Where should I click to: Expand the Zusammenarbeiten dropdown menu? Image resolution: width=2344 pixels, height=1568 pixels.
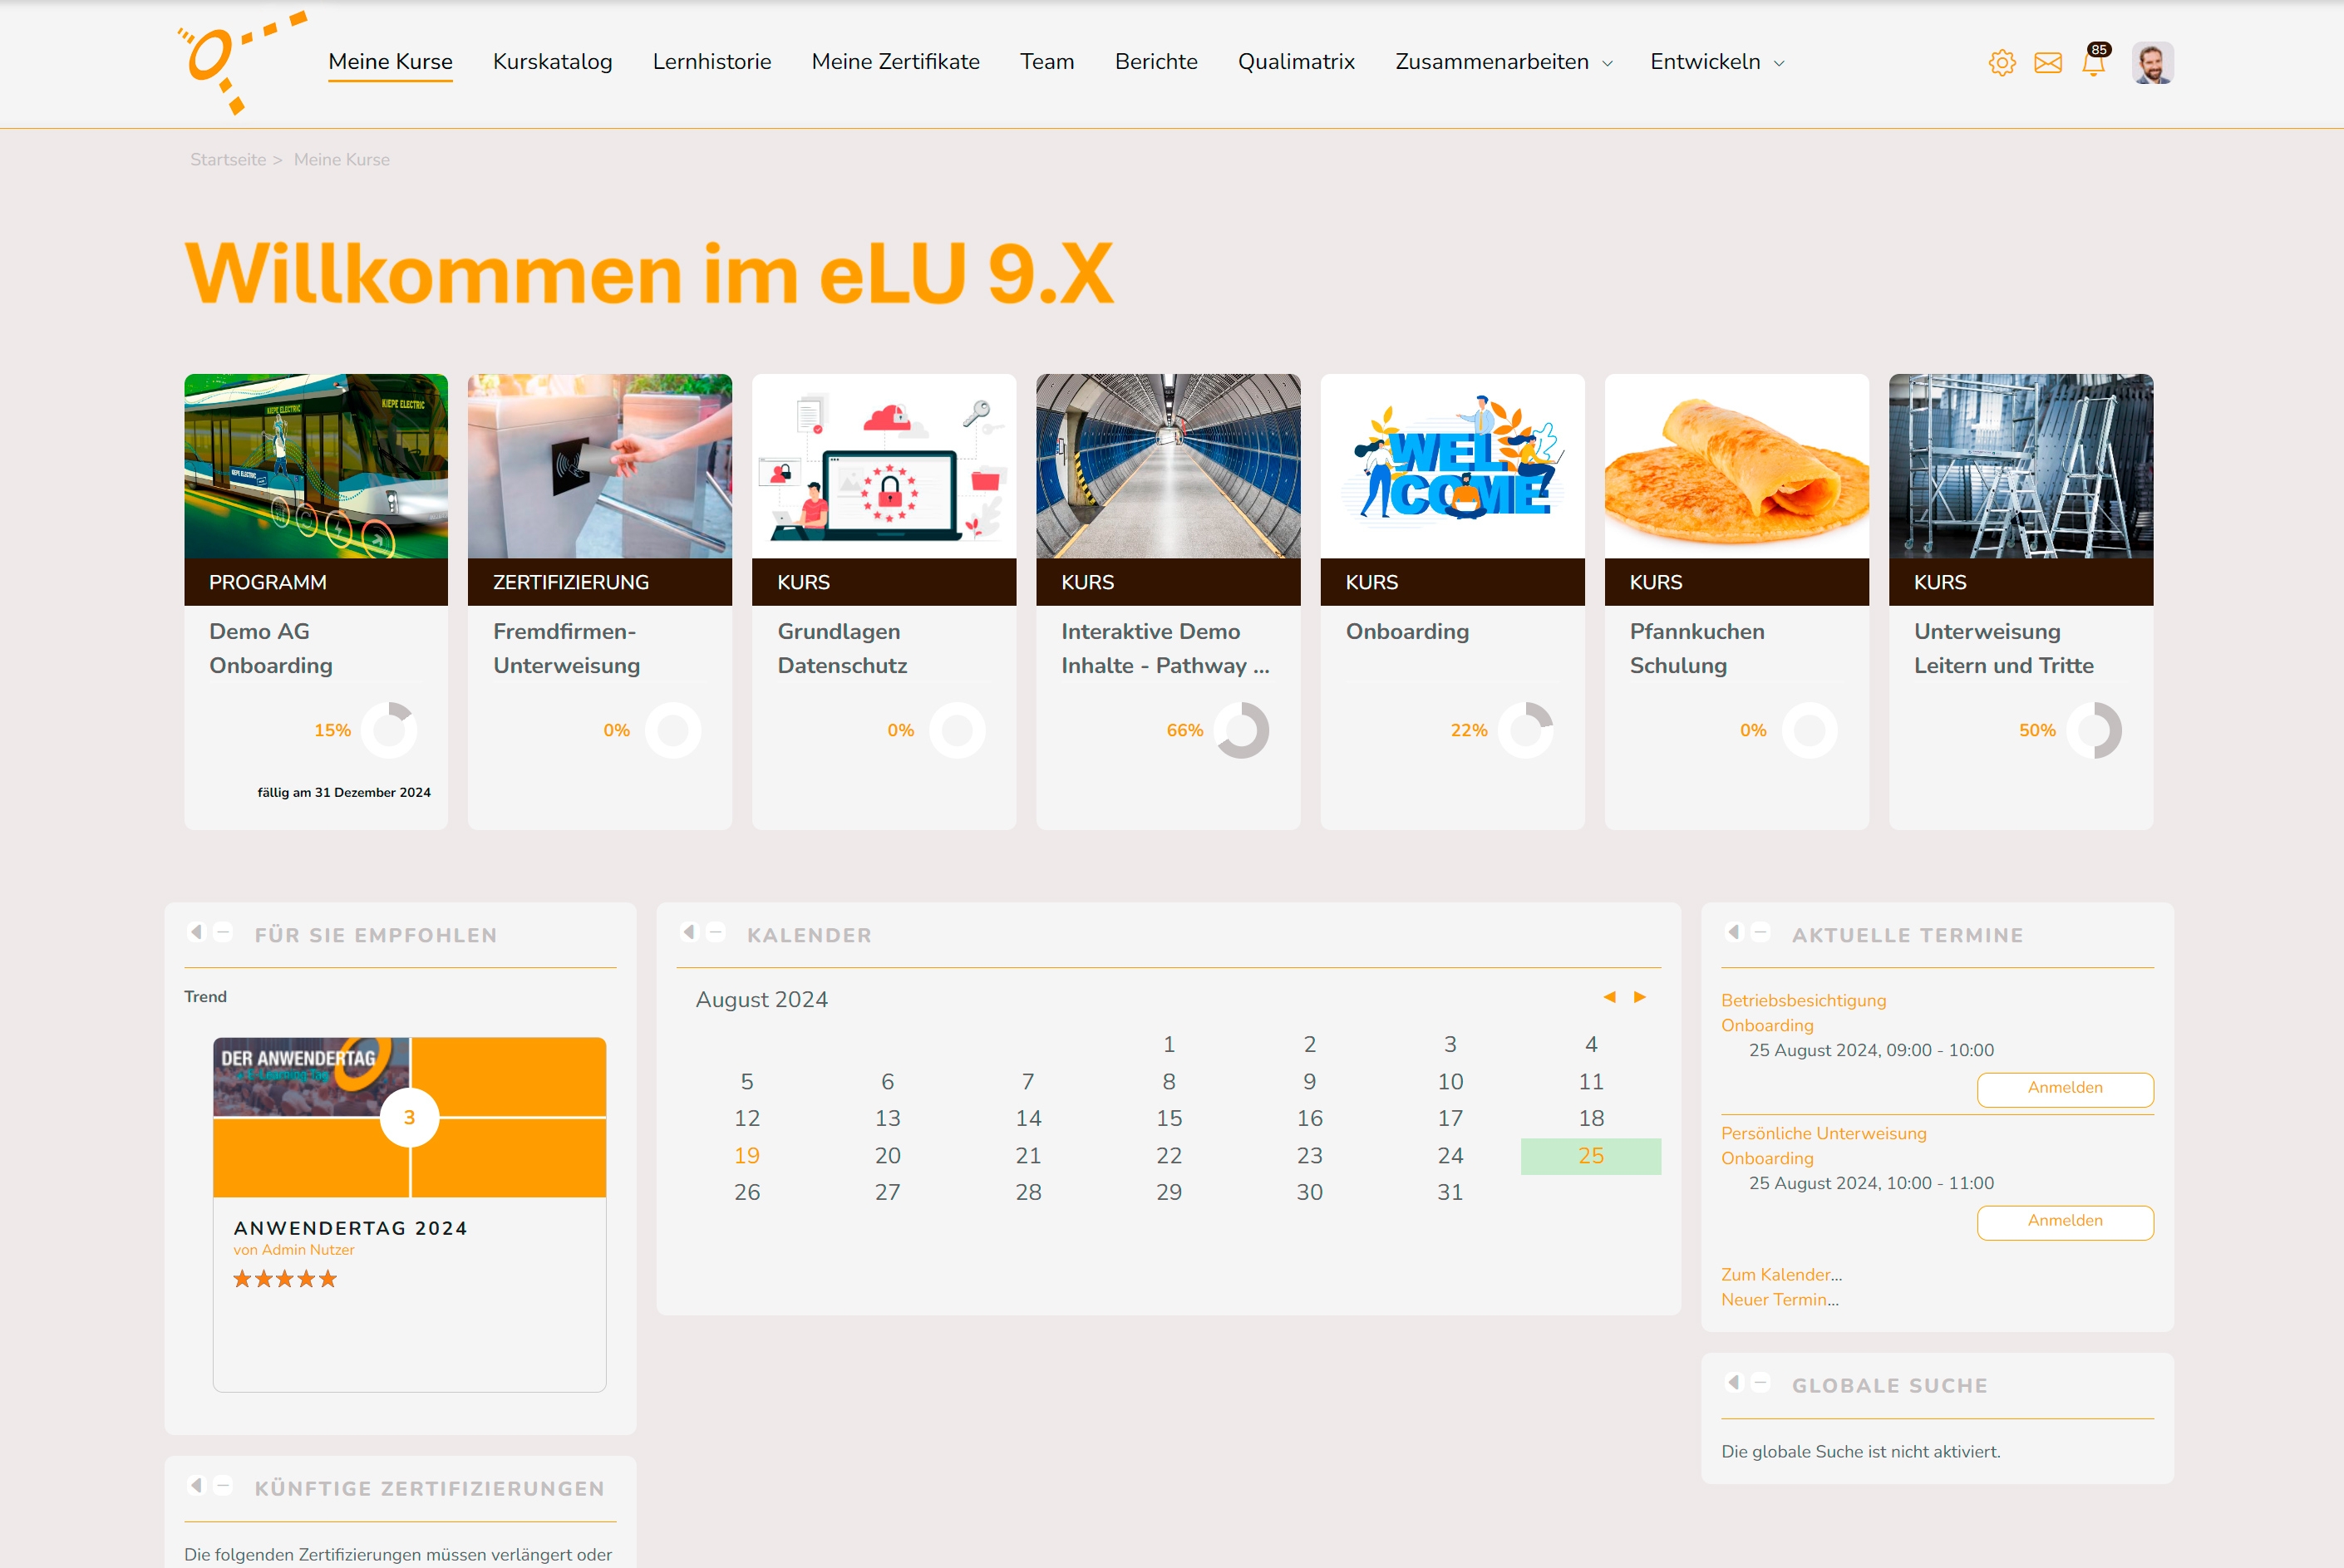tap(1503, 62)
